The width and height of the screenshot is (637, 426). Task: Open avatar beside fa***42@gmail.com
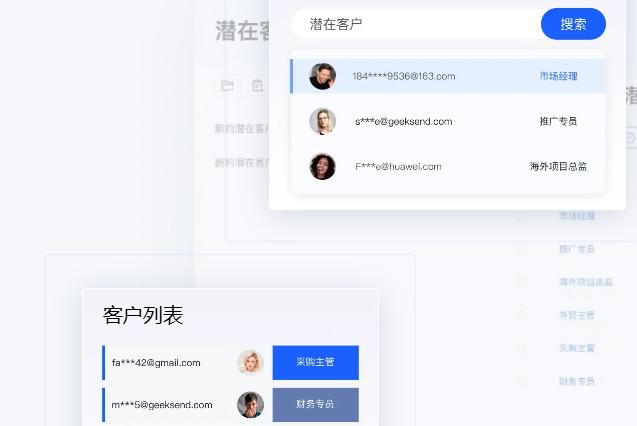pos(250,362)
